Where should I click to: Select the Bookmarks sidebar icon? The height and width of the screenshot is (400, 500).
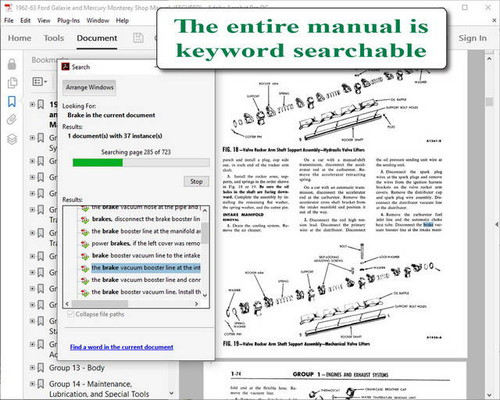12,101
